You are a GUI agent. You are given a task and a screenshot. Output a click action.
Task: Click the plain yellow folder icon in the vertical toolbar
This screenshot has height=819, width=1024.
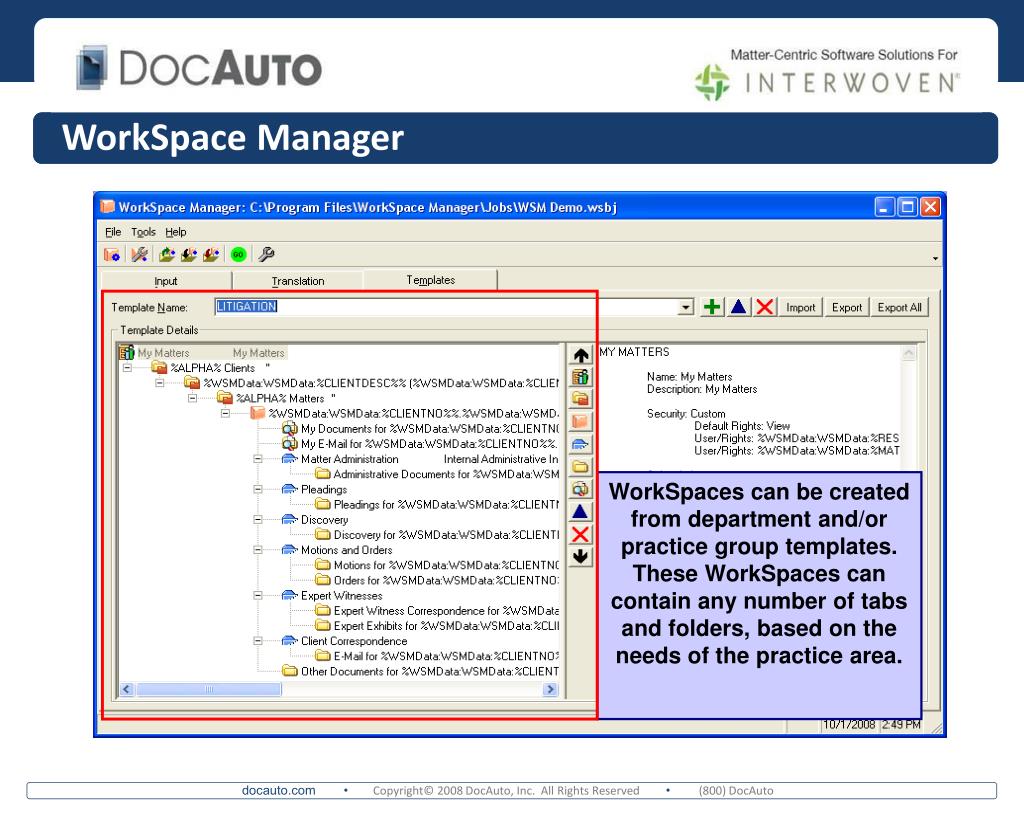tap(581, 466)
